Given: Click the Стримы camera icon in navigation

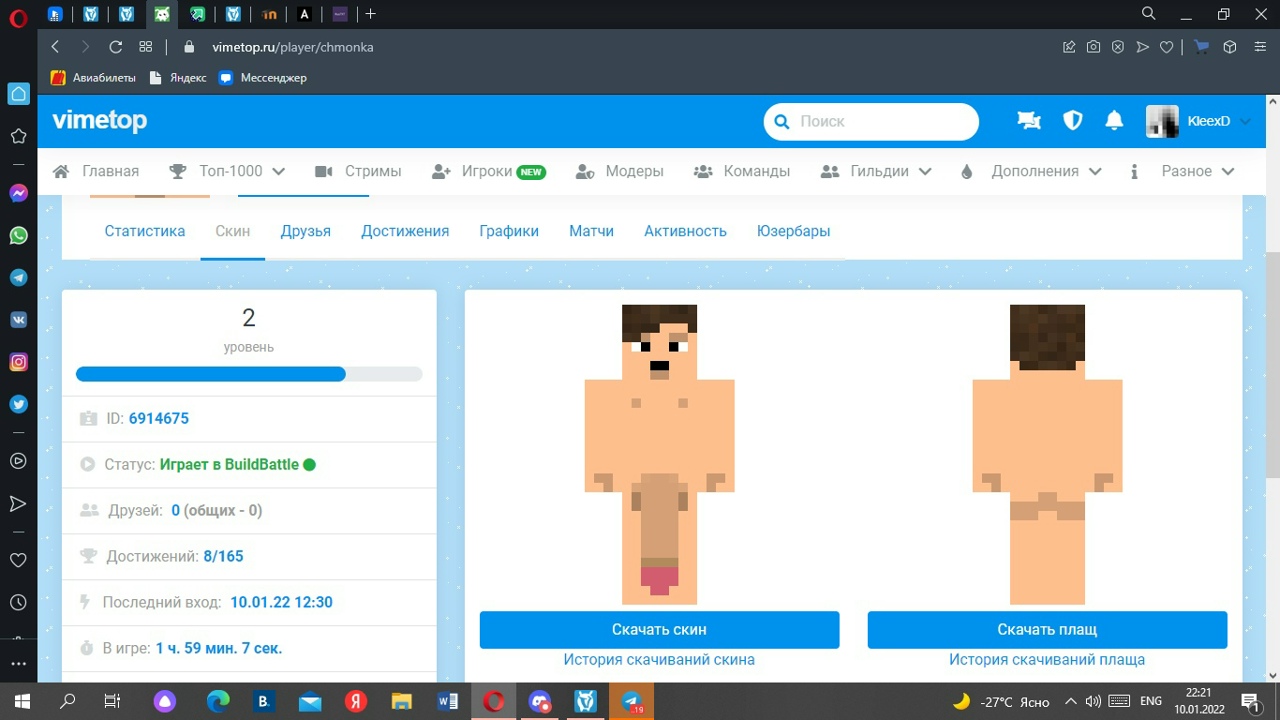Looking at the screenshot, I should point(322,170).
